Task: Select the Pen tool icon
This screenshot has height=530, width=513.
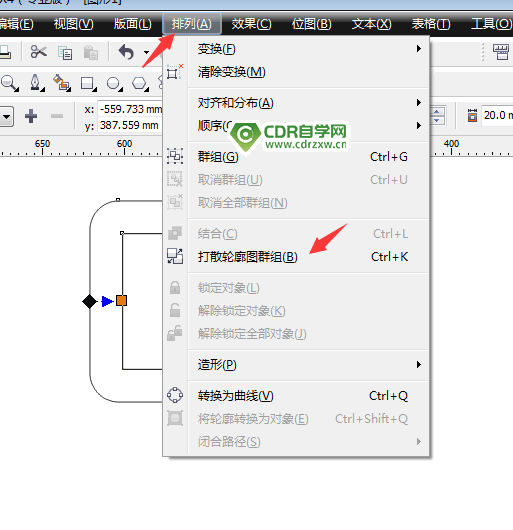Action: [x=36, y=83]
